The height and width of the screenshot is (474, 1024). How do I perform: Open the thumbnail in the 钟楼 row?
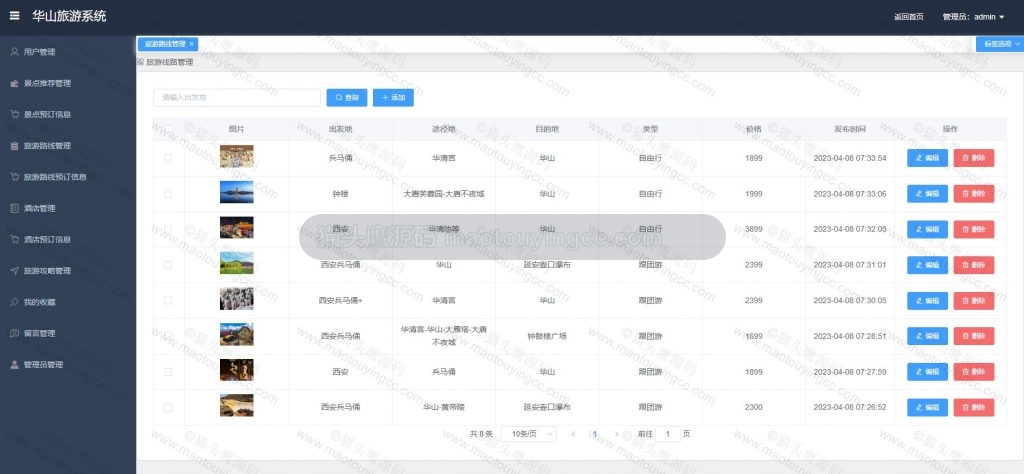pos(236,193)
